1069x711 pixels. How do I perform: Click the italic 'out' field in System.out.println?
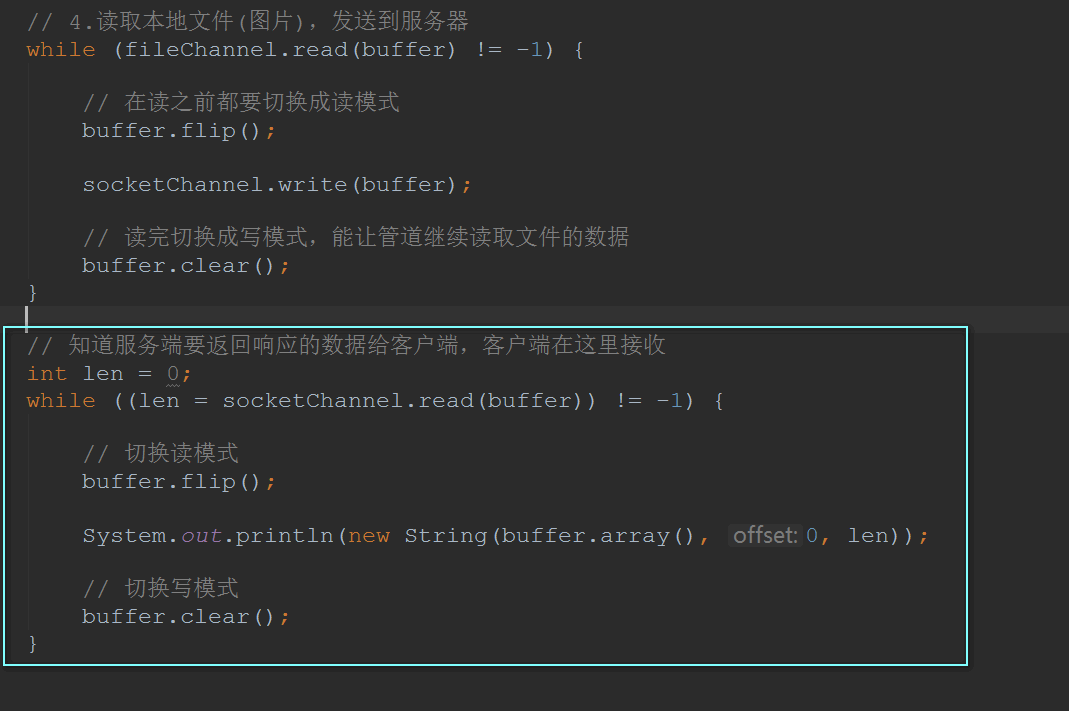pos(201,536)
